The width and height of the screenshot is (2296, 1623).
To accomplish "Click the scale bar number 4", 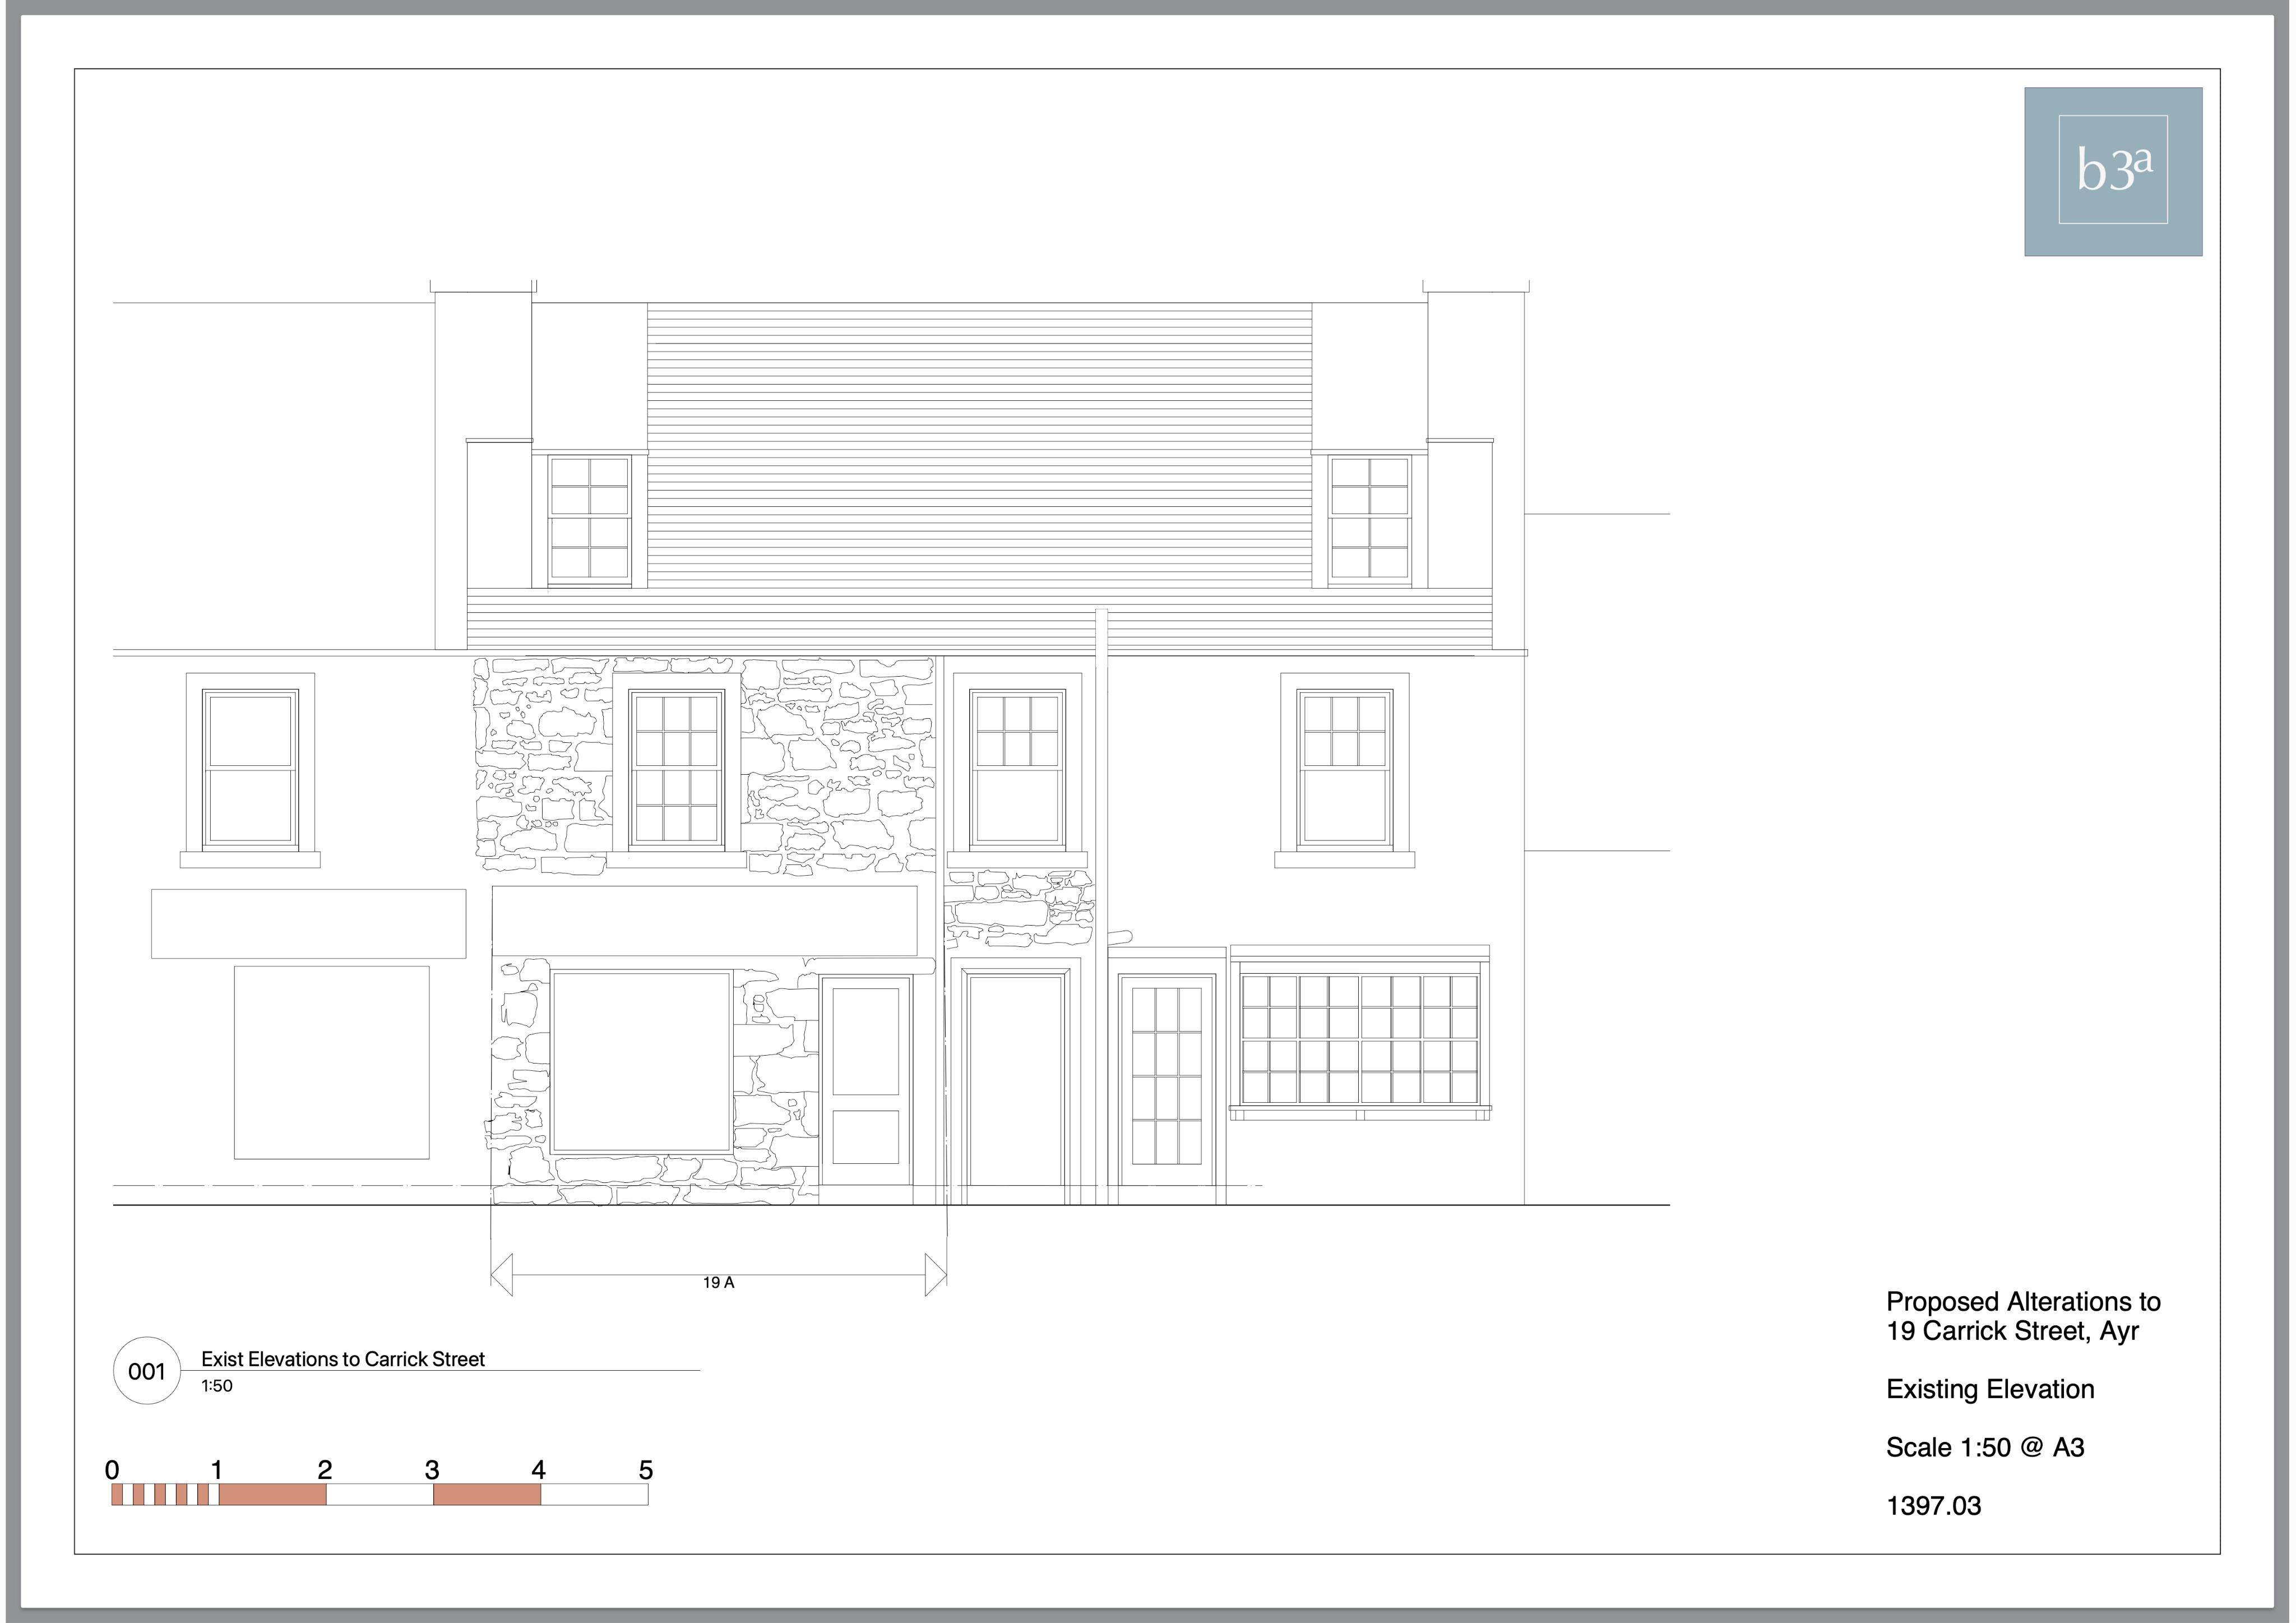I will pos(539,1470).
